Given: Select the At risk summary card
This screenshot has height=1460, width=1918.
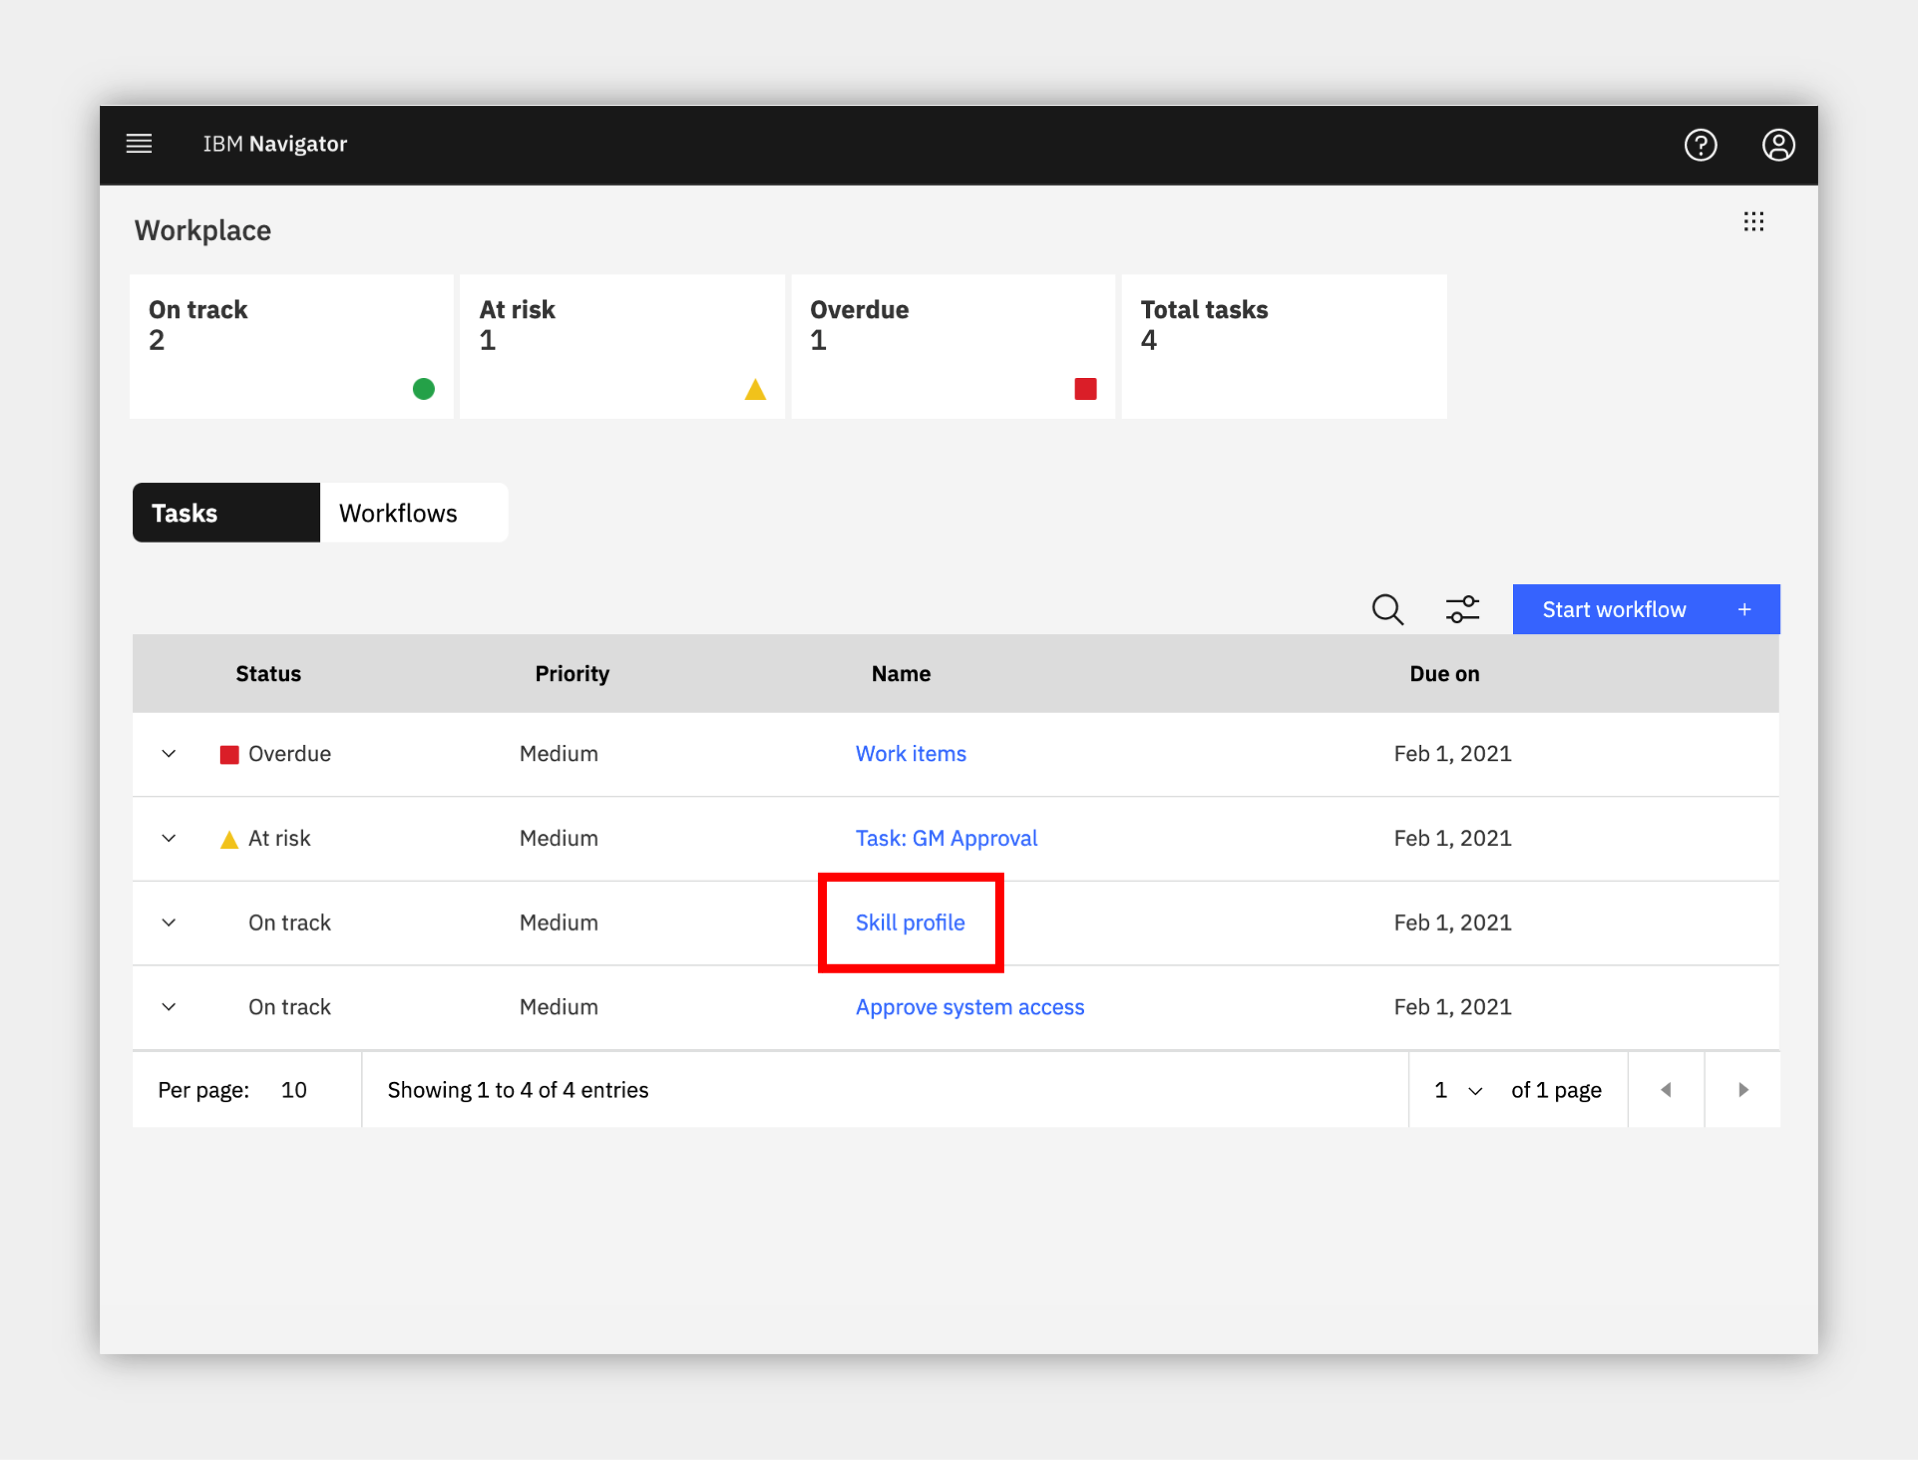Looking at the screenshot, I should pos(622,346).
